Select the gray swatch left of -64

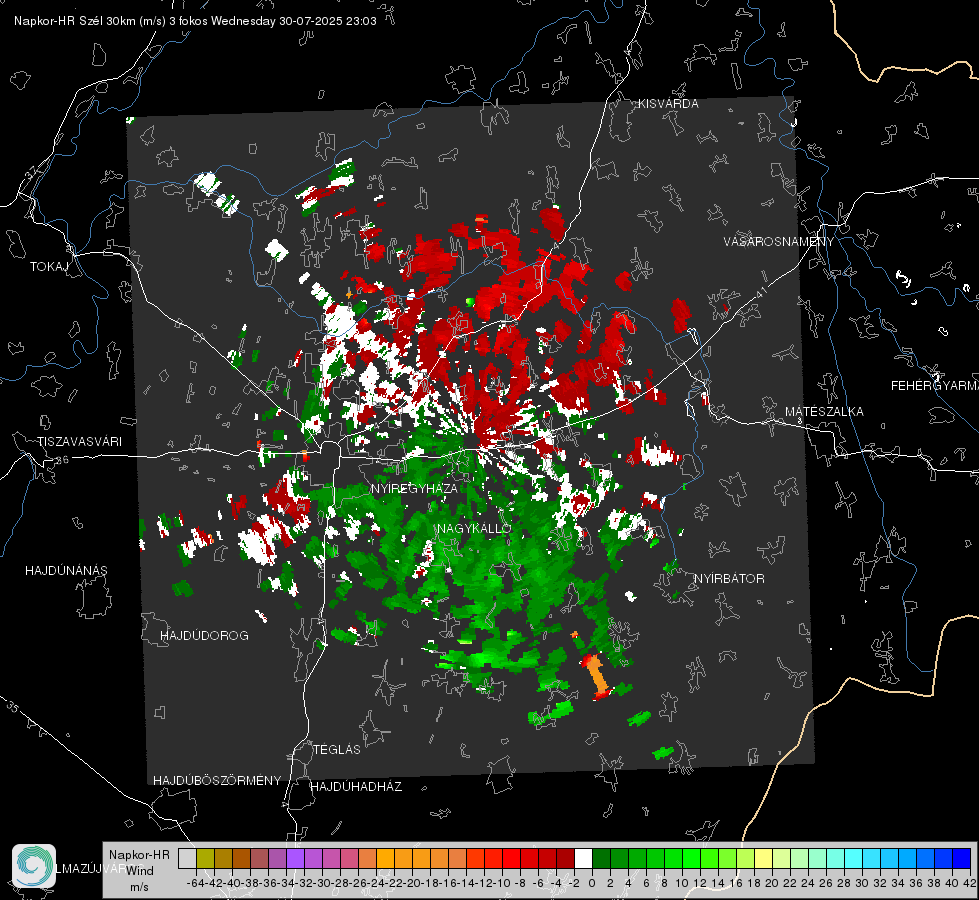pos(187,859)
